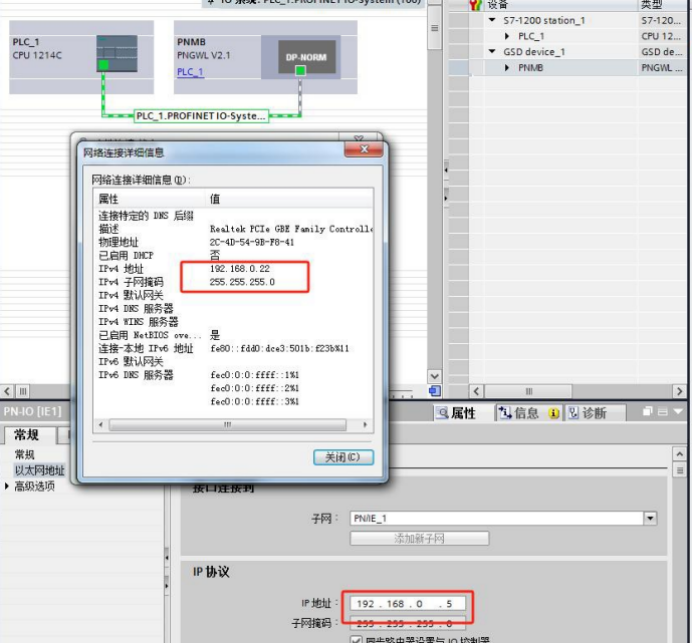Select the IPv4 地址 192.168.0.22 row
The width and height of the screenshot is (692, 644).
tap(233, 269)
